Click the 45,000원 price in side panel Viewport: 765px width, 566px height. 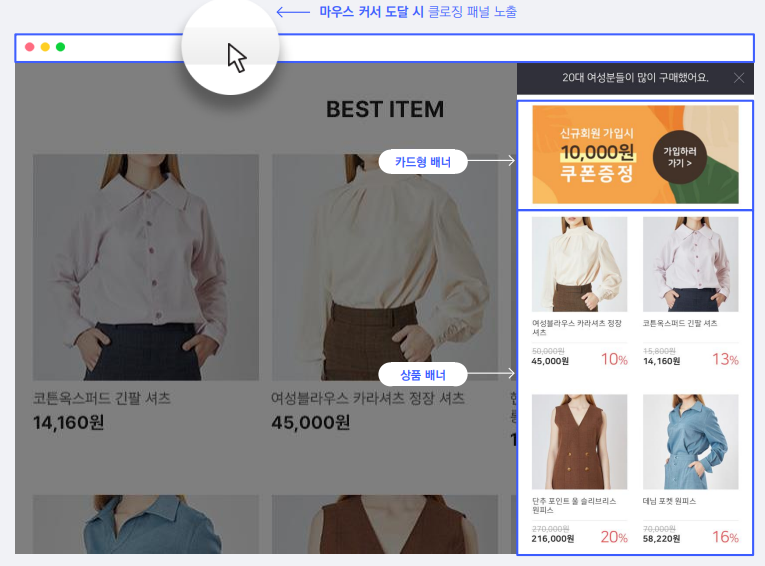(550, 361)
